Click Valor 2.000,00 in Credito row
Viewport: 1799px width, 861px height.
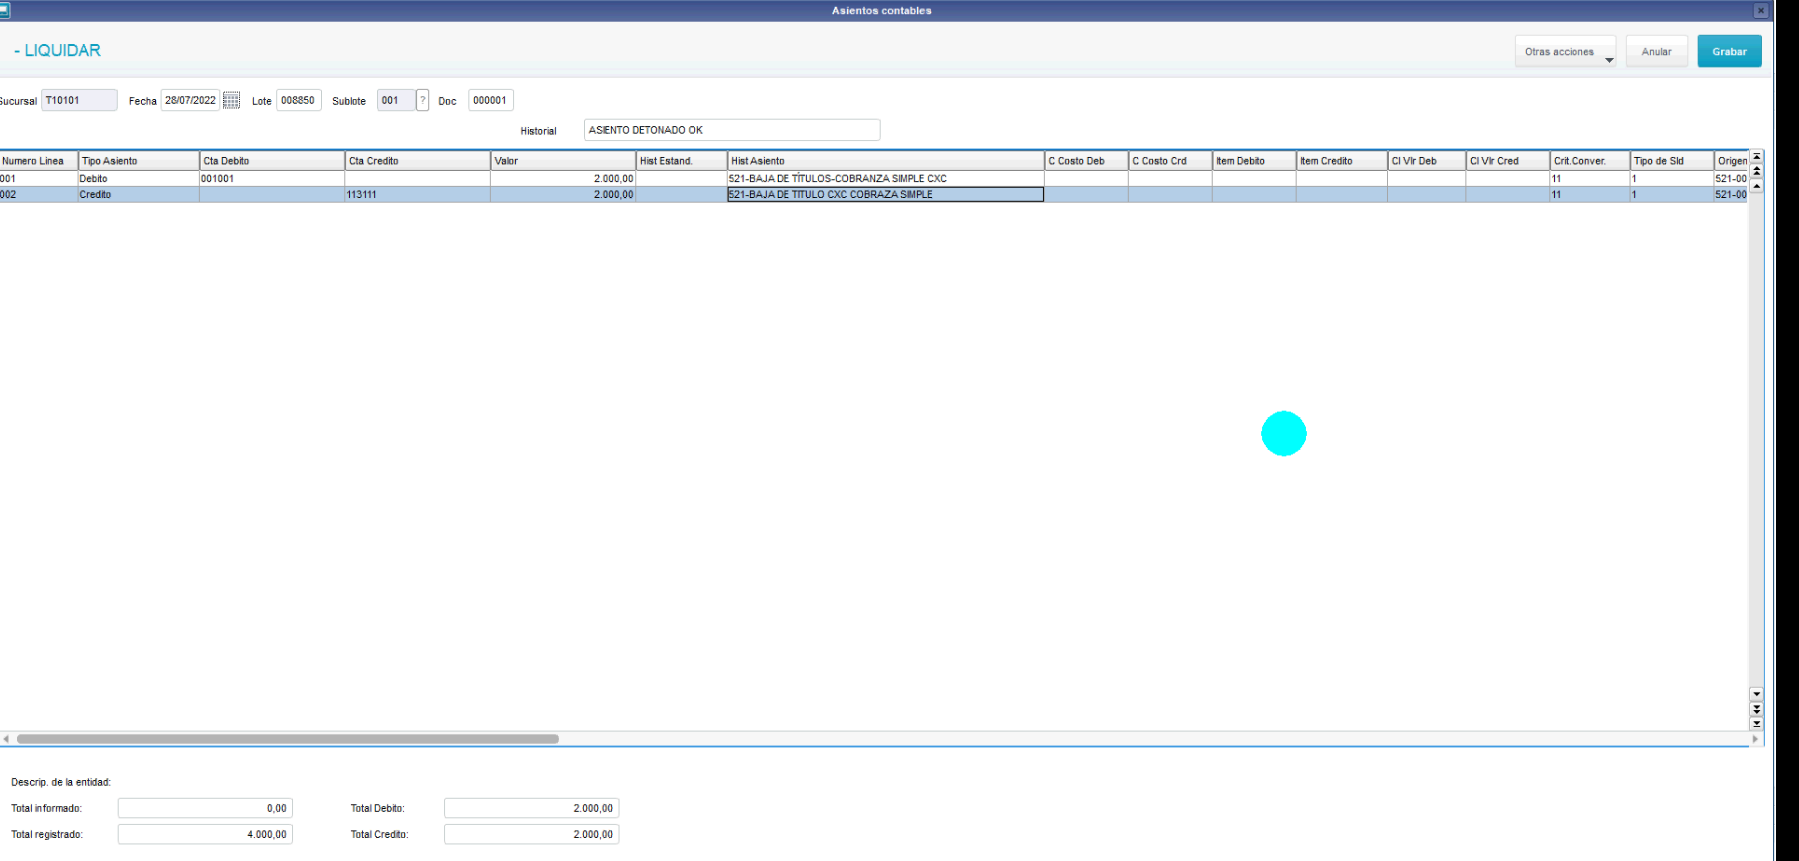[x=563, y=195]
